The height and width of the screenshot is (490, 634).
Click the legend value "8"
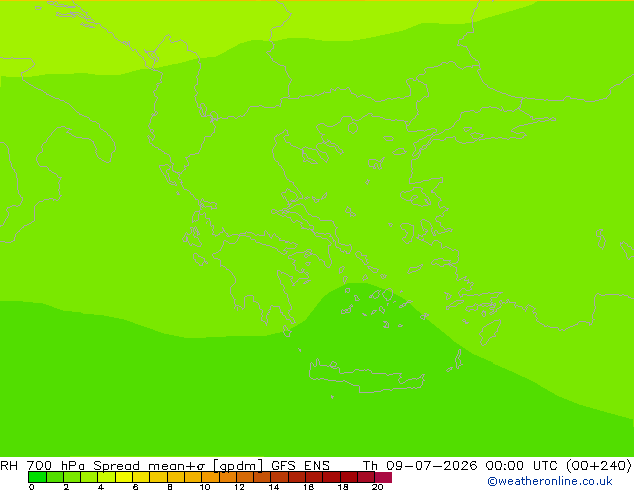click(170, 487)
